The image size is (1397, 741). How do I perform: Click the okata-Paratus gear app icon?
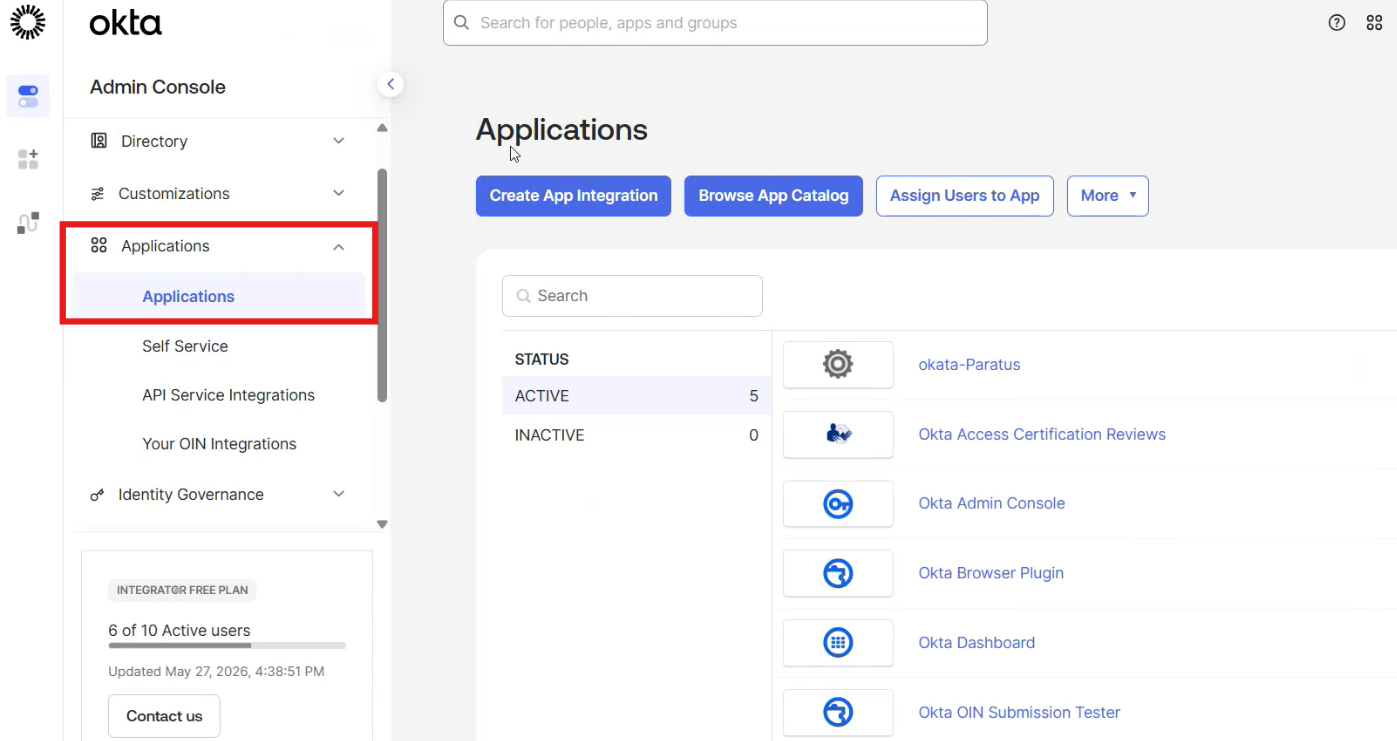838,364
